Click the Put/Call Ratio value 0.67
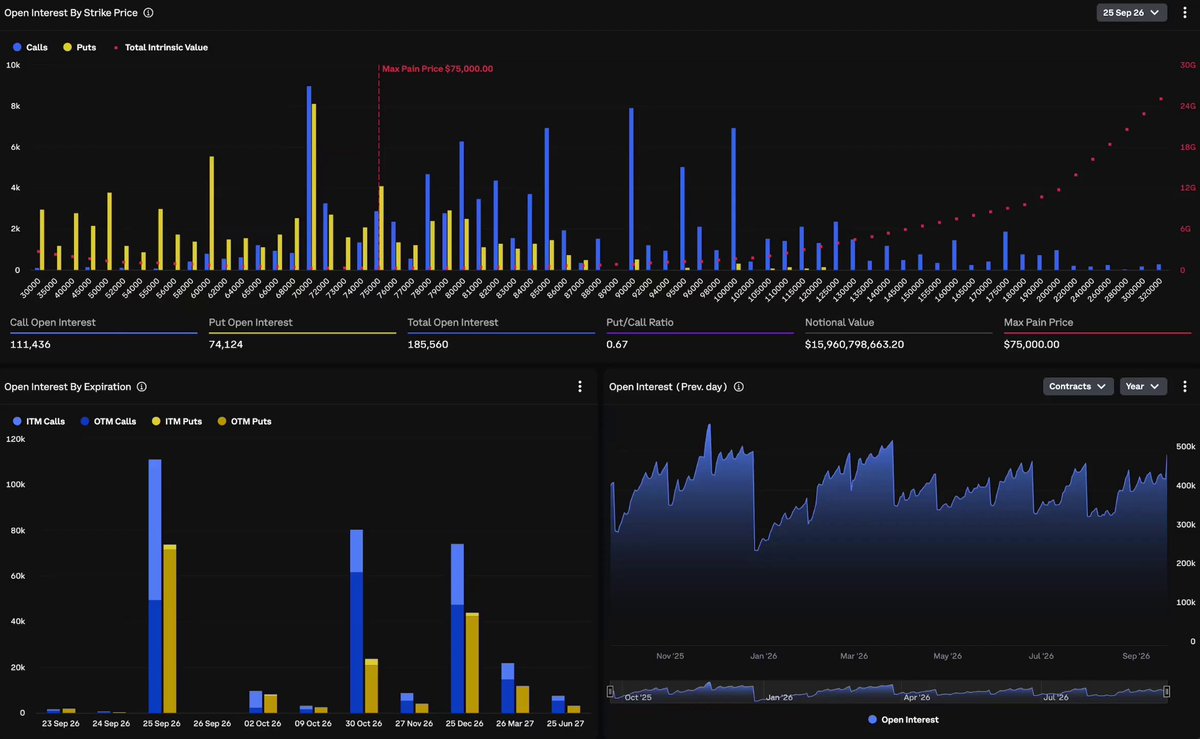The image size is (1200, 739). point(616,344)
